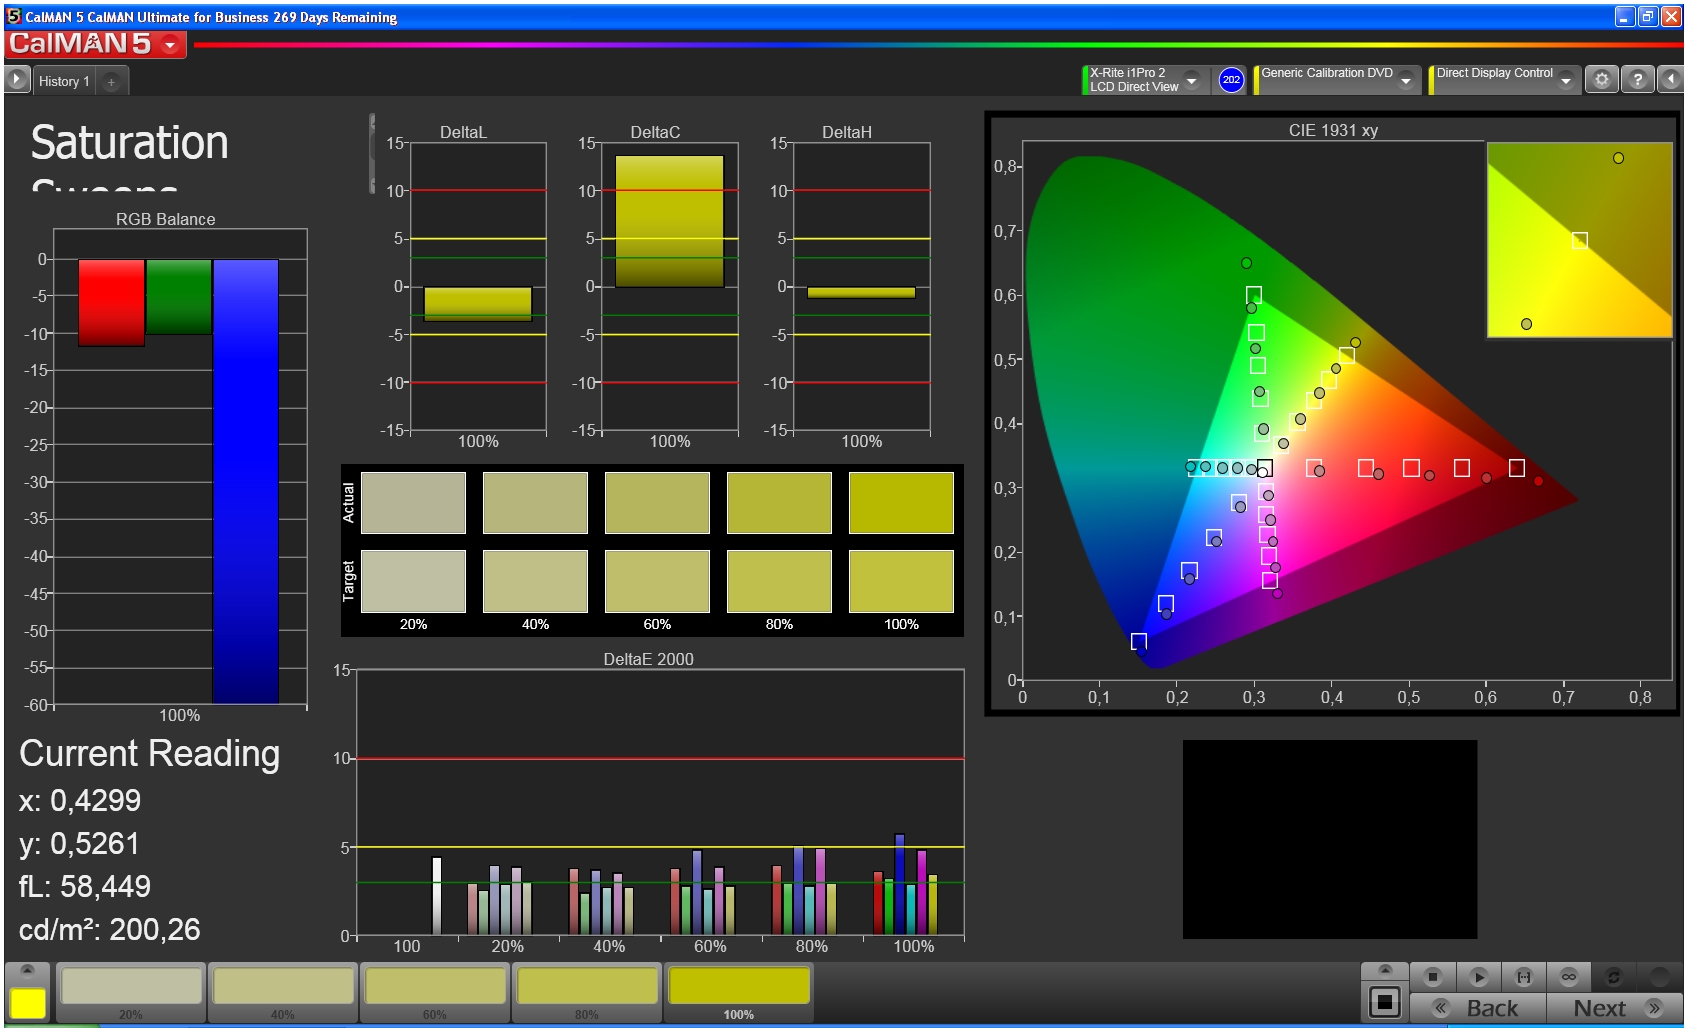The image size is (1688, 1028).
Task: Select the yellow color swatch at bottom left
Action: click(28, 1003)
